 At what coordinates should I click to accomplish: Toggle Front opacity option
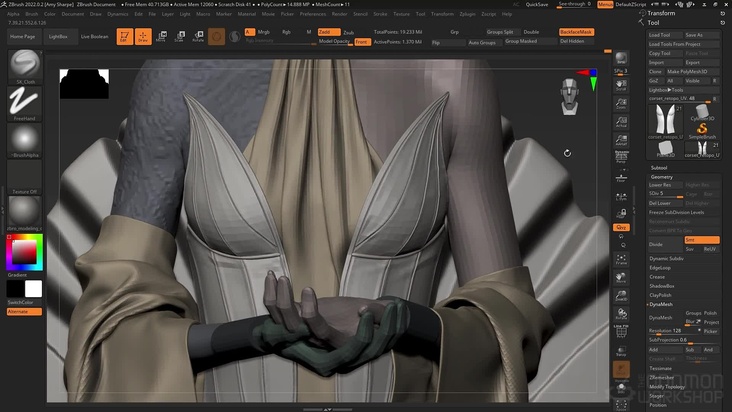(x=362, y=42)
